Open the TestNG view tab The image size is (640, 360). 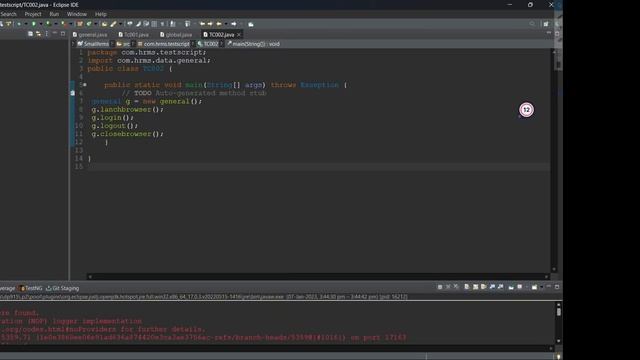click(x=31, y=288)
